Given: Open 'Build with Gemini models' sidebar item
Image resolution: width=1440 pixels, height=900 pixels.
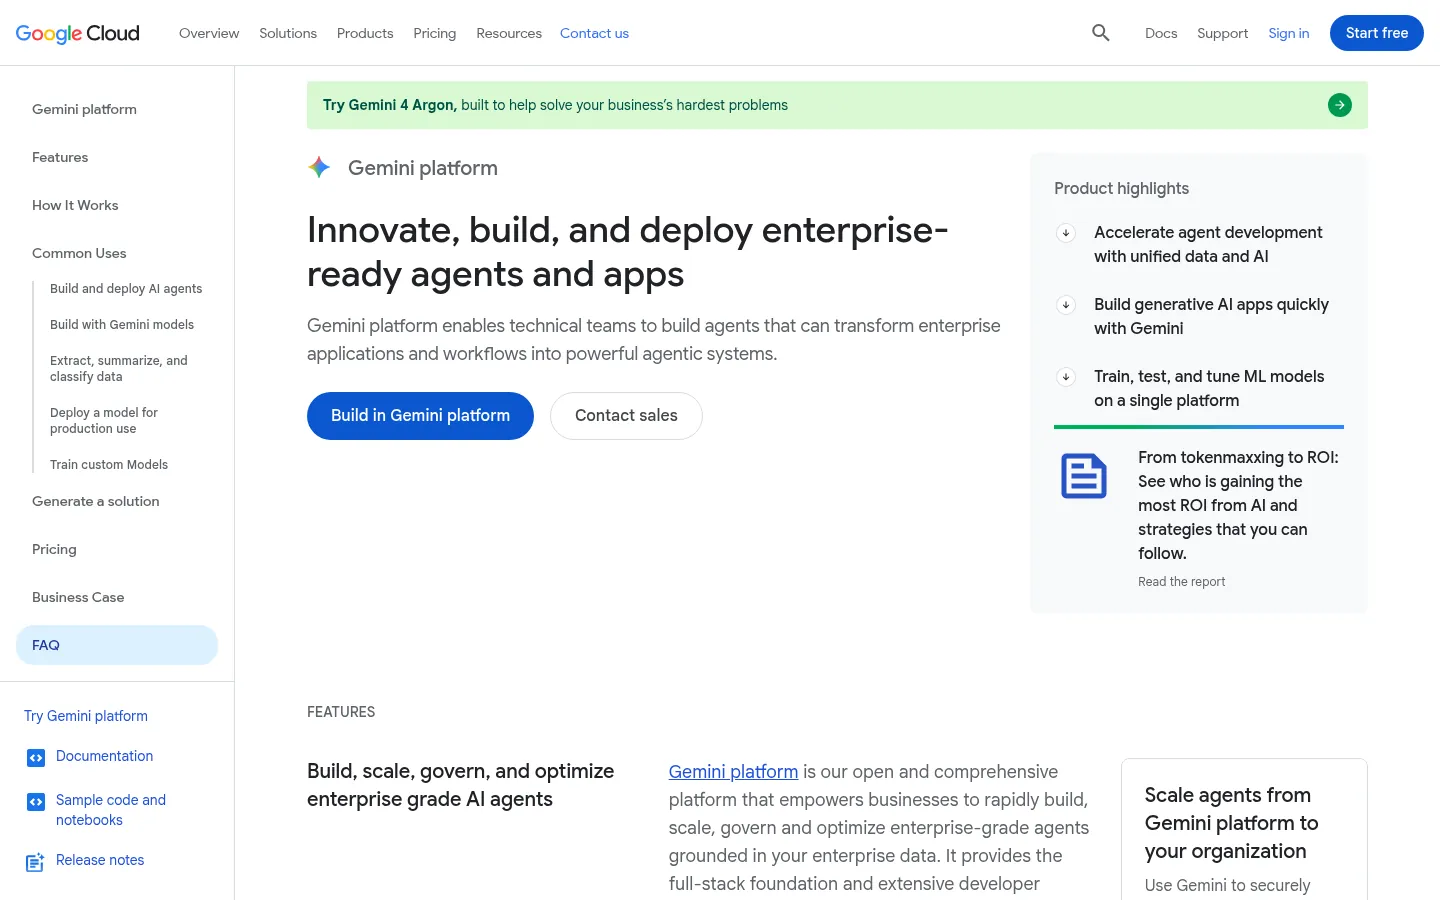Looking at the screenshot, I should click(122, 325).
